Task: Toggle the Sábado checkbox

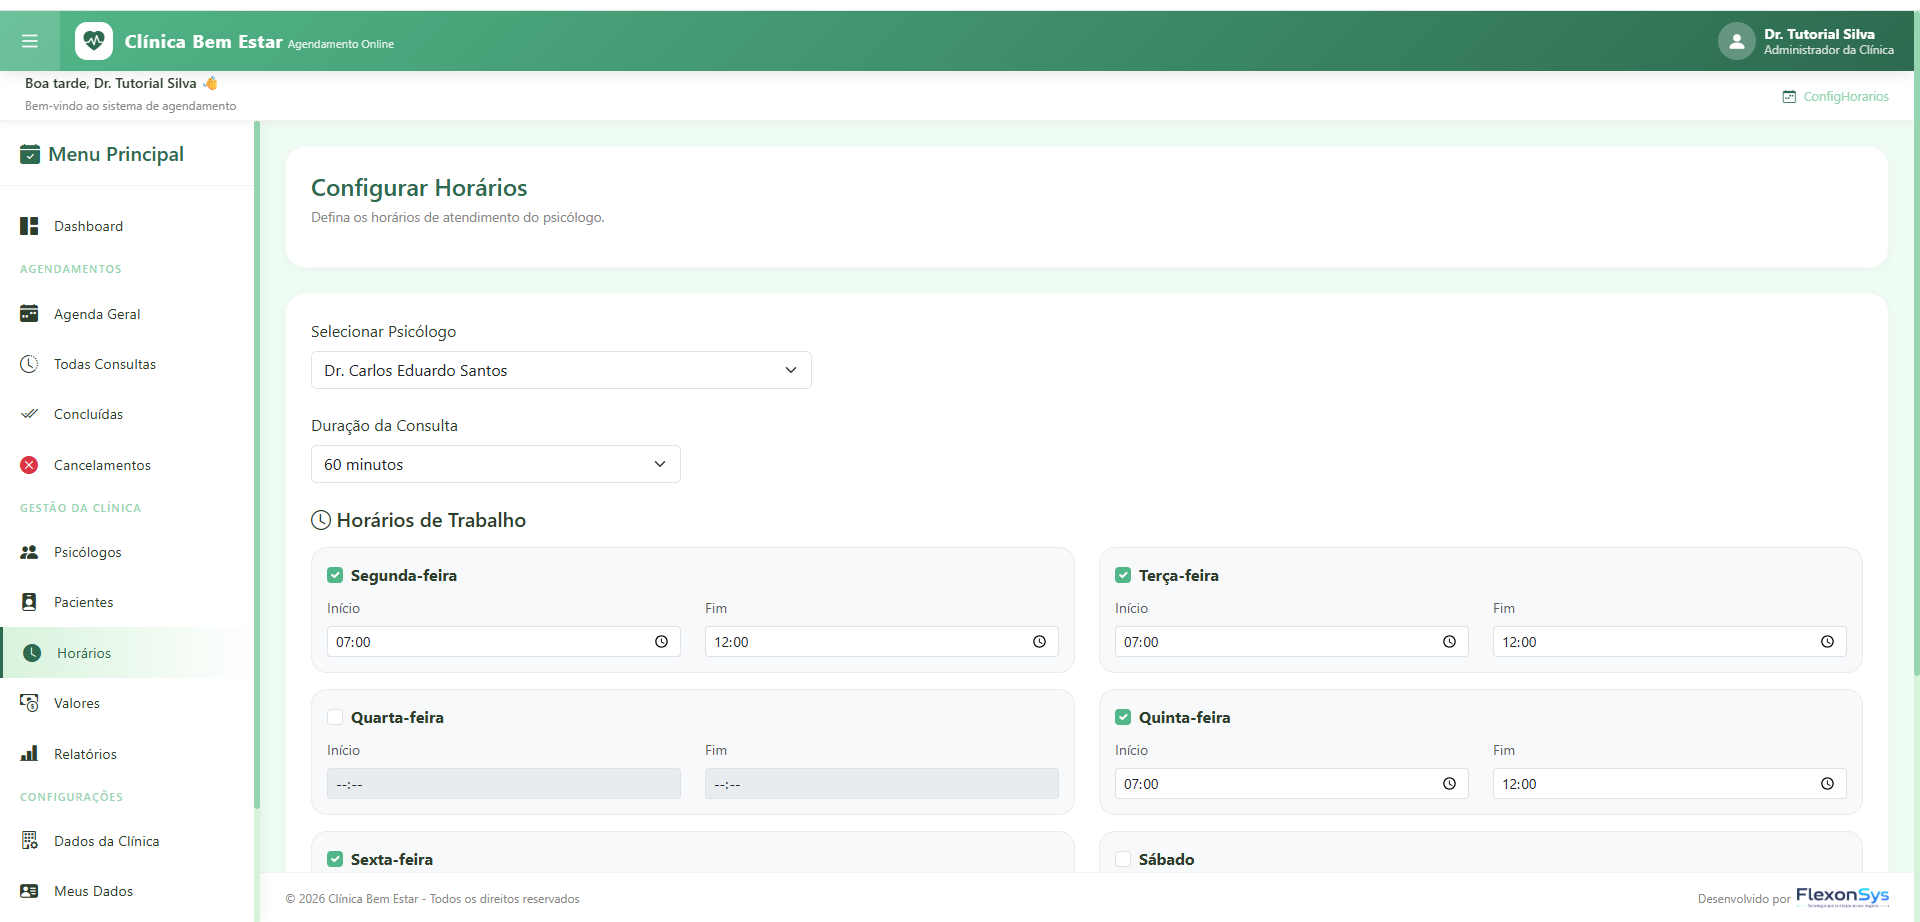Action: point(1123,859)
